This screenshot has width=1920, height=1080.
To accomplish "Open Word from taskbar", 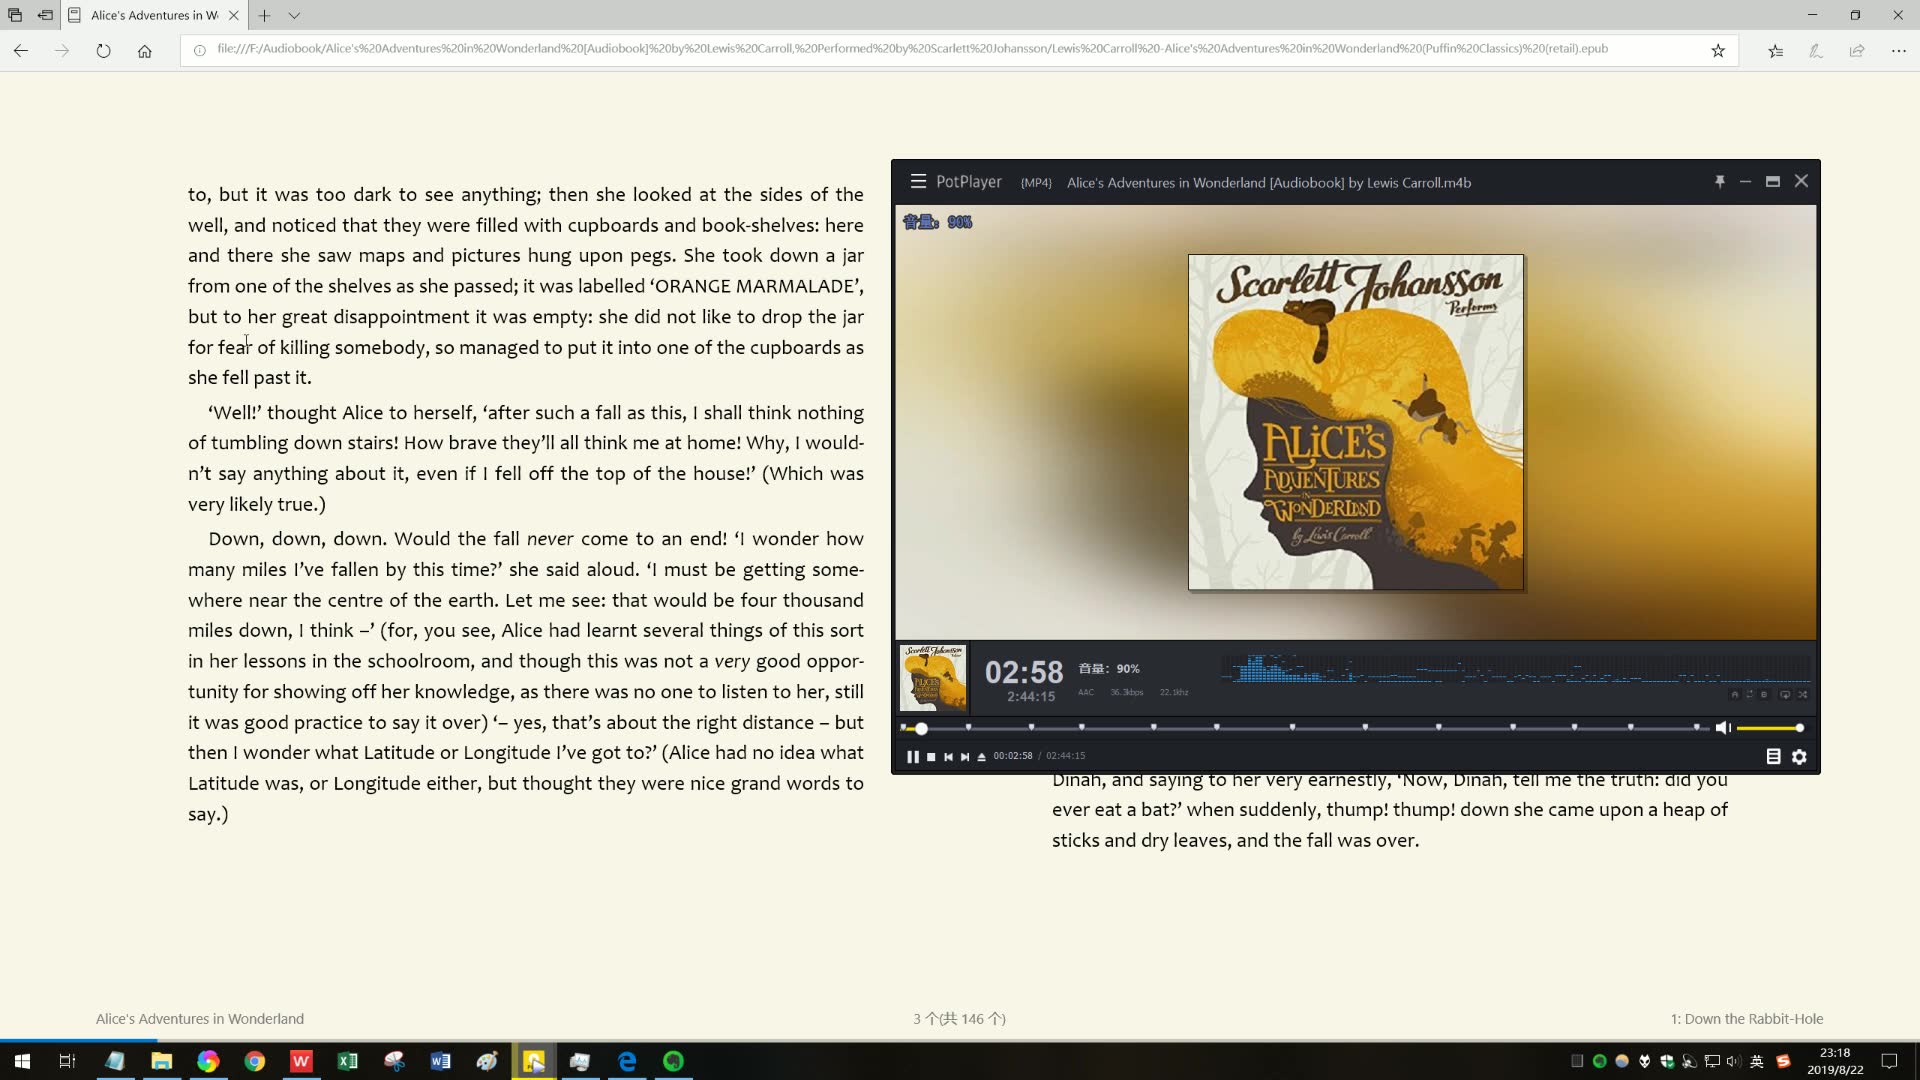I will point(441,1061).
